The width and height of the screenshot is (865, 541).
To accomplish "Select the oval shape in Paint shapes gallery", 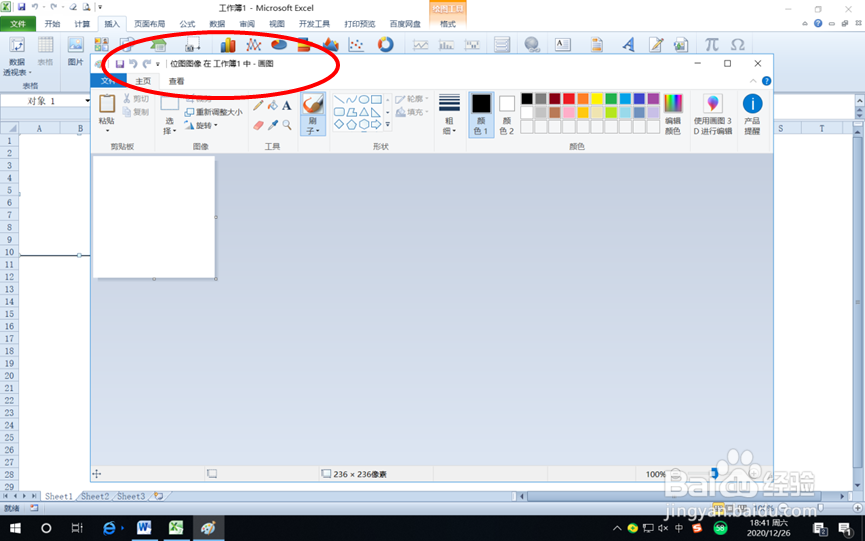I will pos(364,99).
